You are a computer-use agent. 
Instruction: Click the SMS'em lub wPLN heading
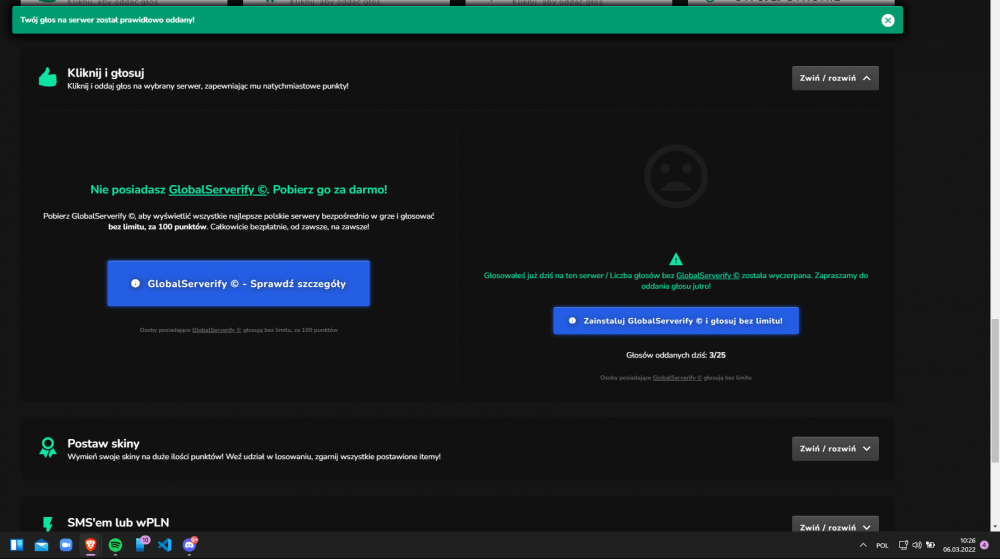118,522
